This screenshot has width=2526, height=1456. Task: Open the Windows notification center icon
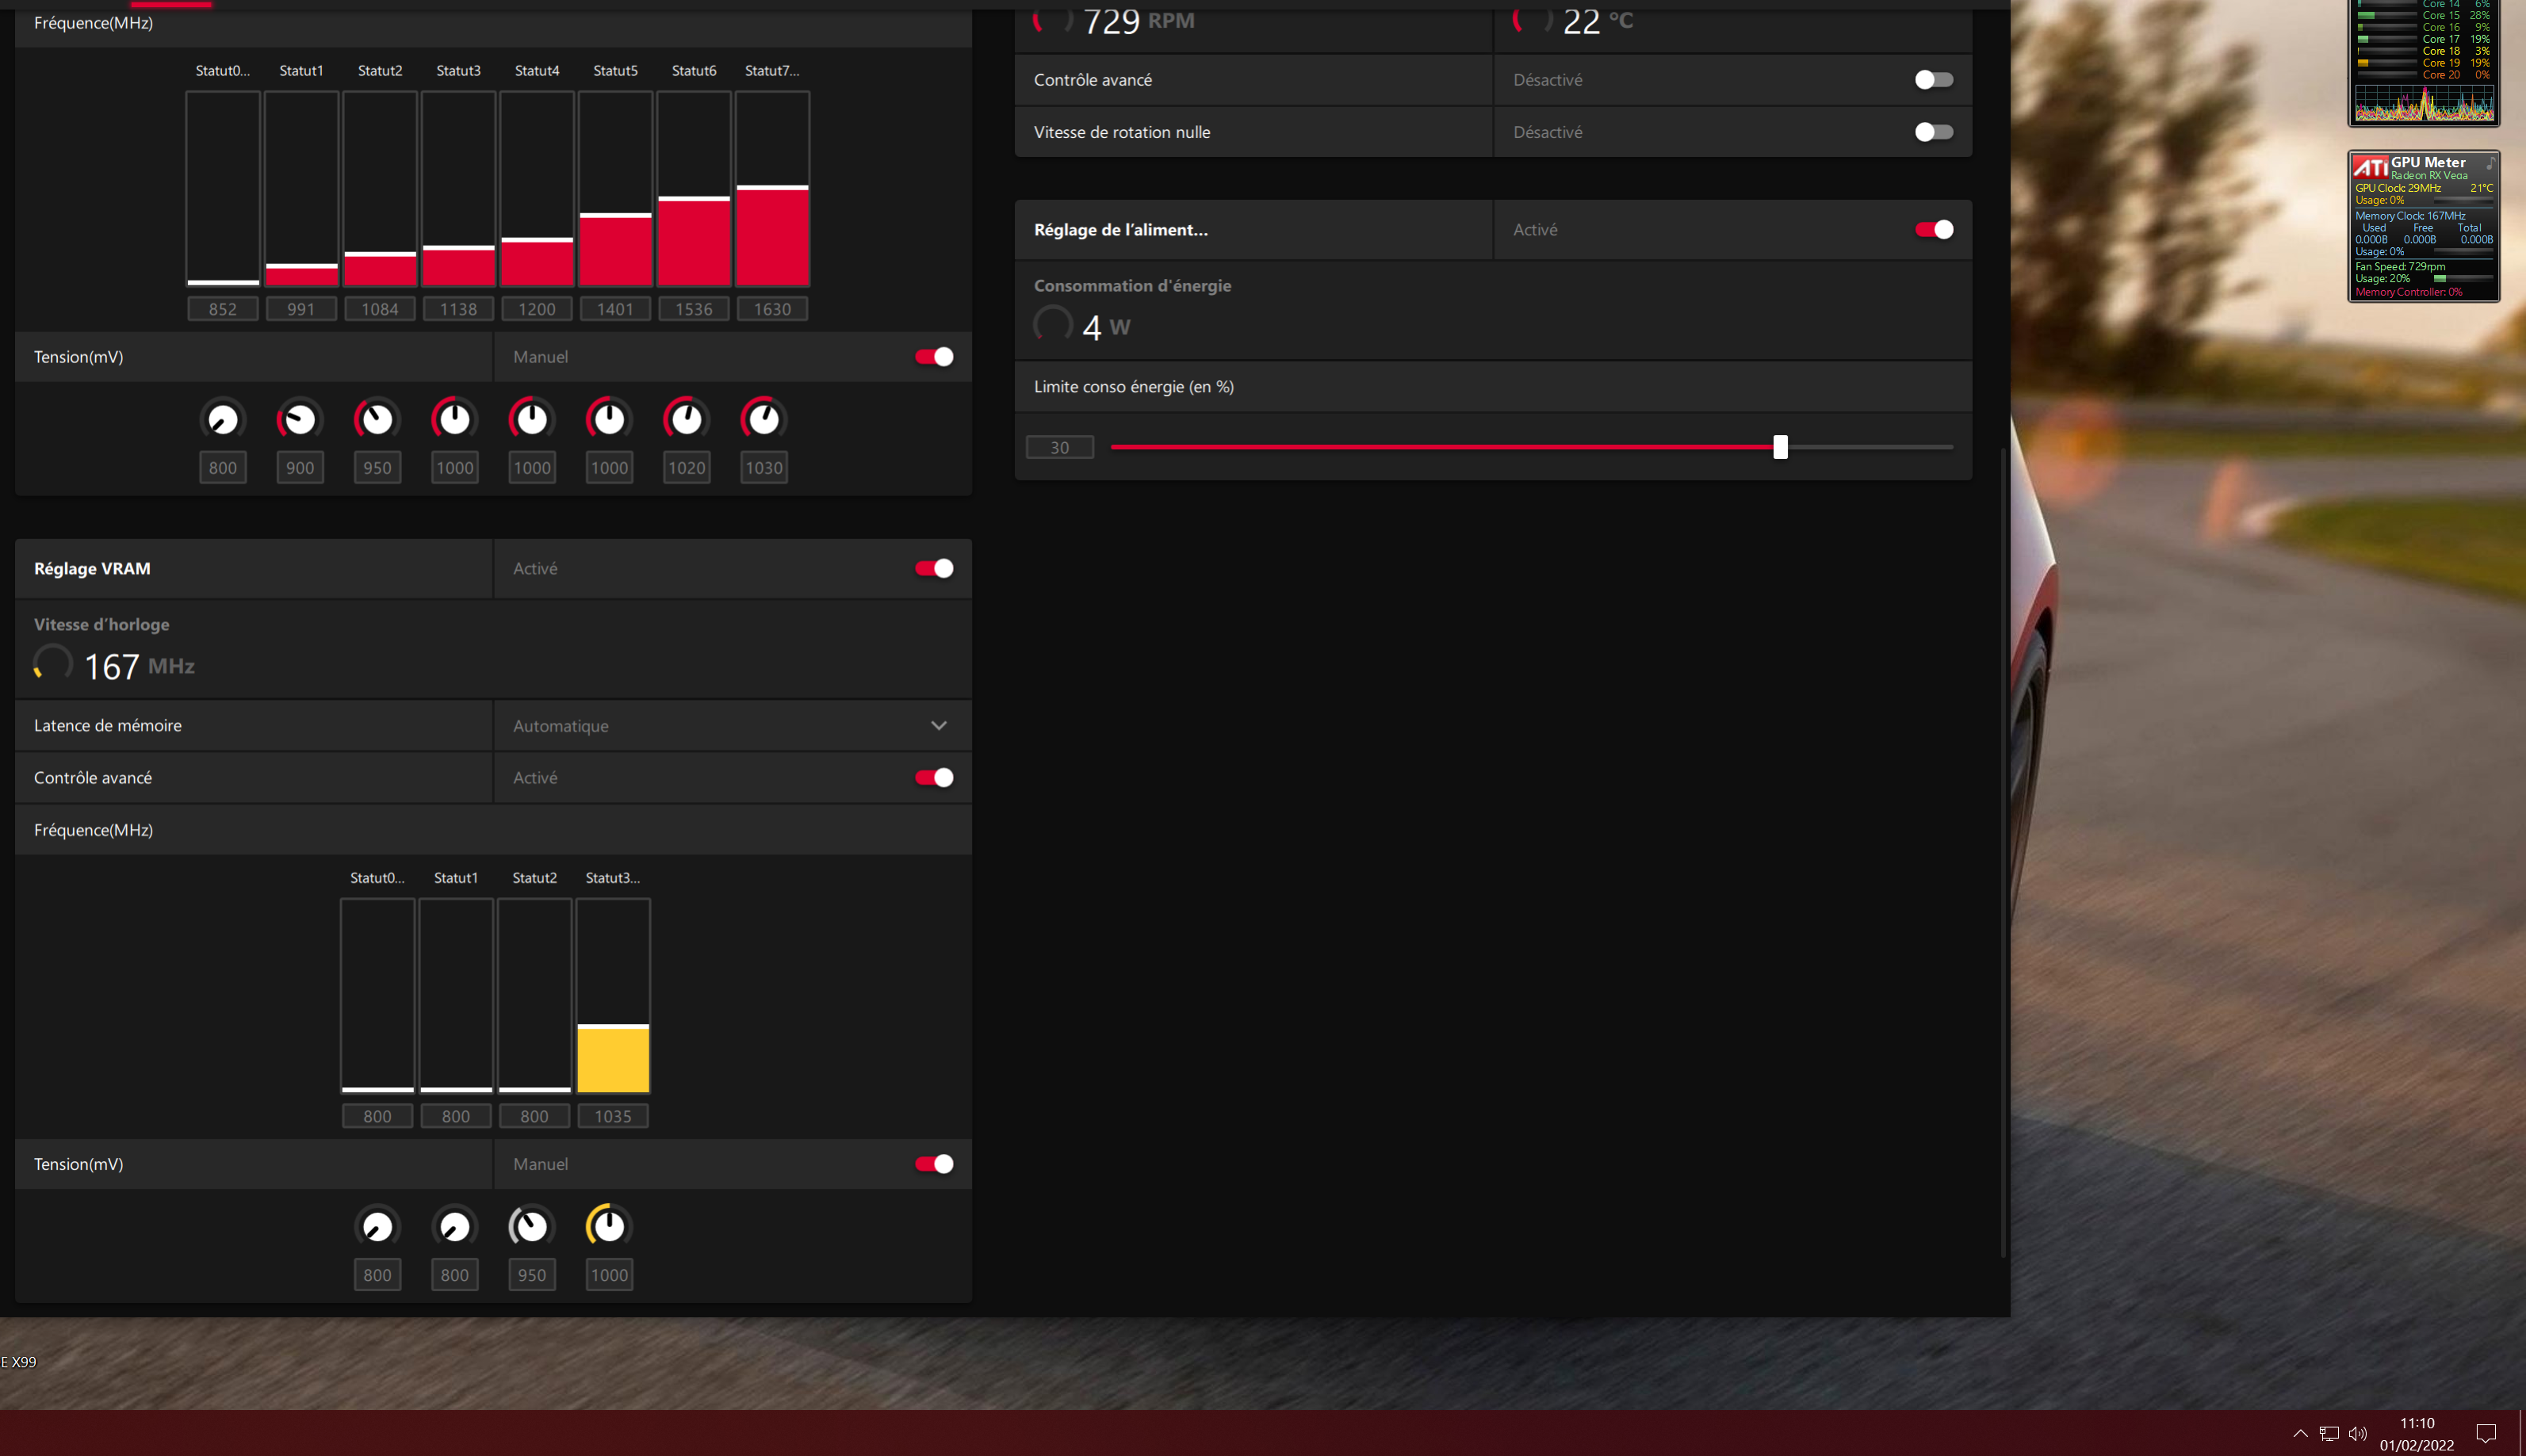2486,1433
